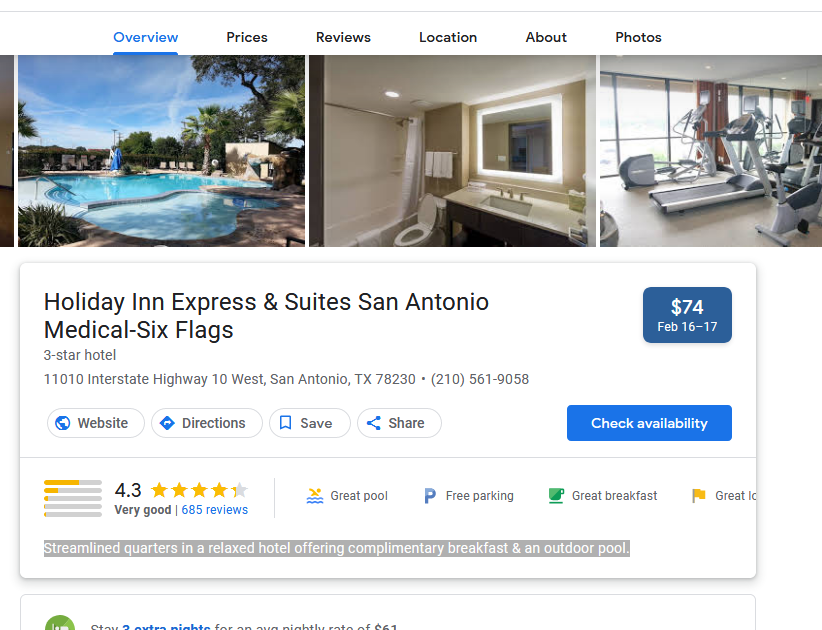Click the hotel phone number (210) 561-9058

click(480, 379)
